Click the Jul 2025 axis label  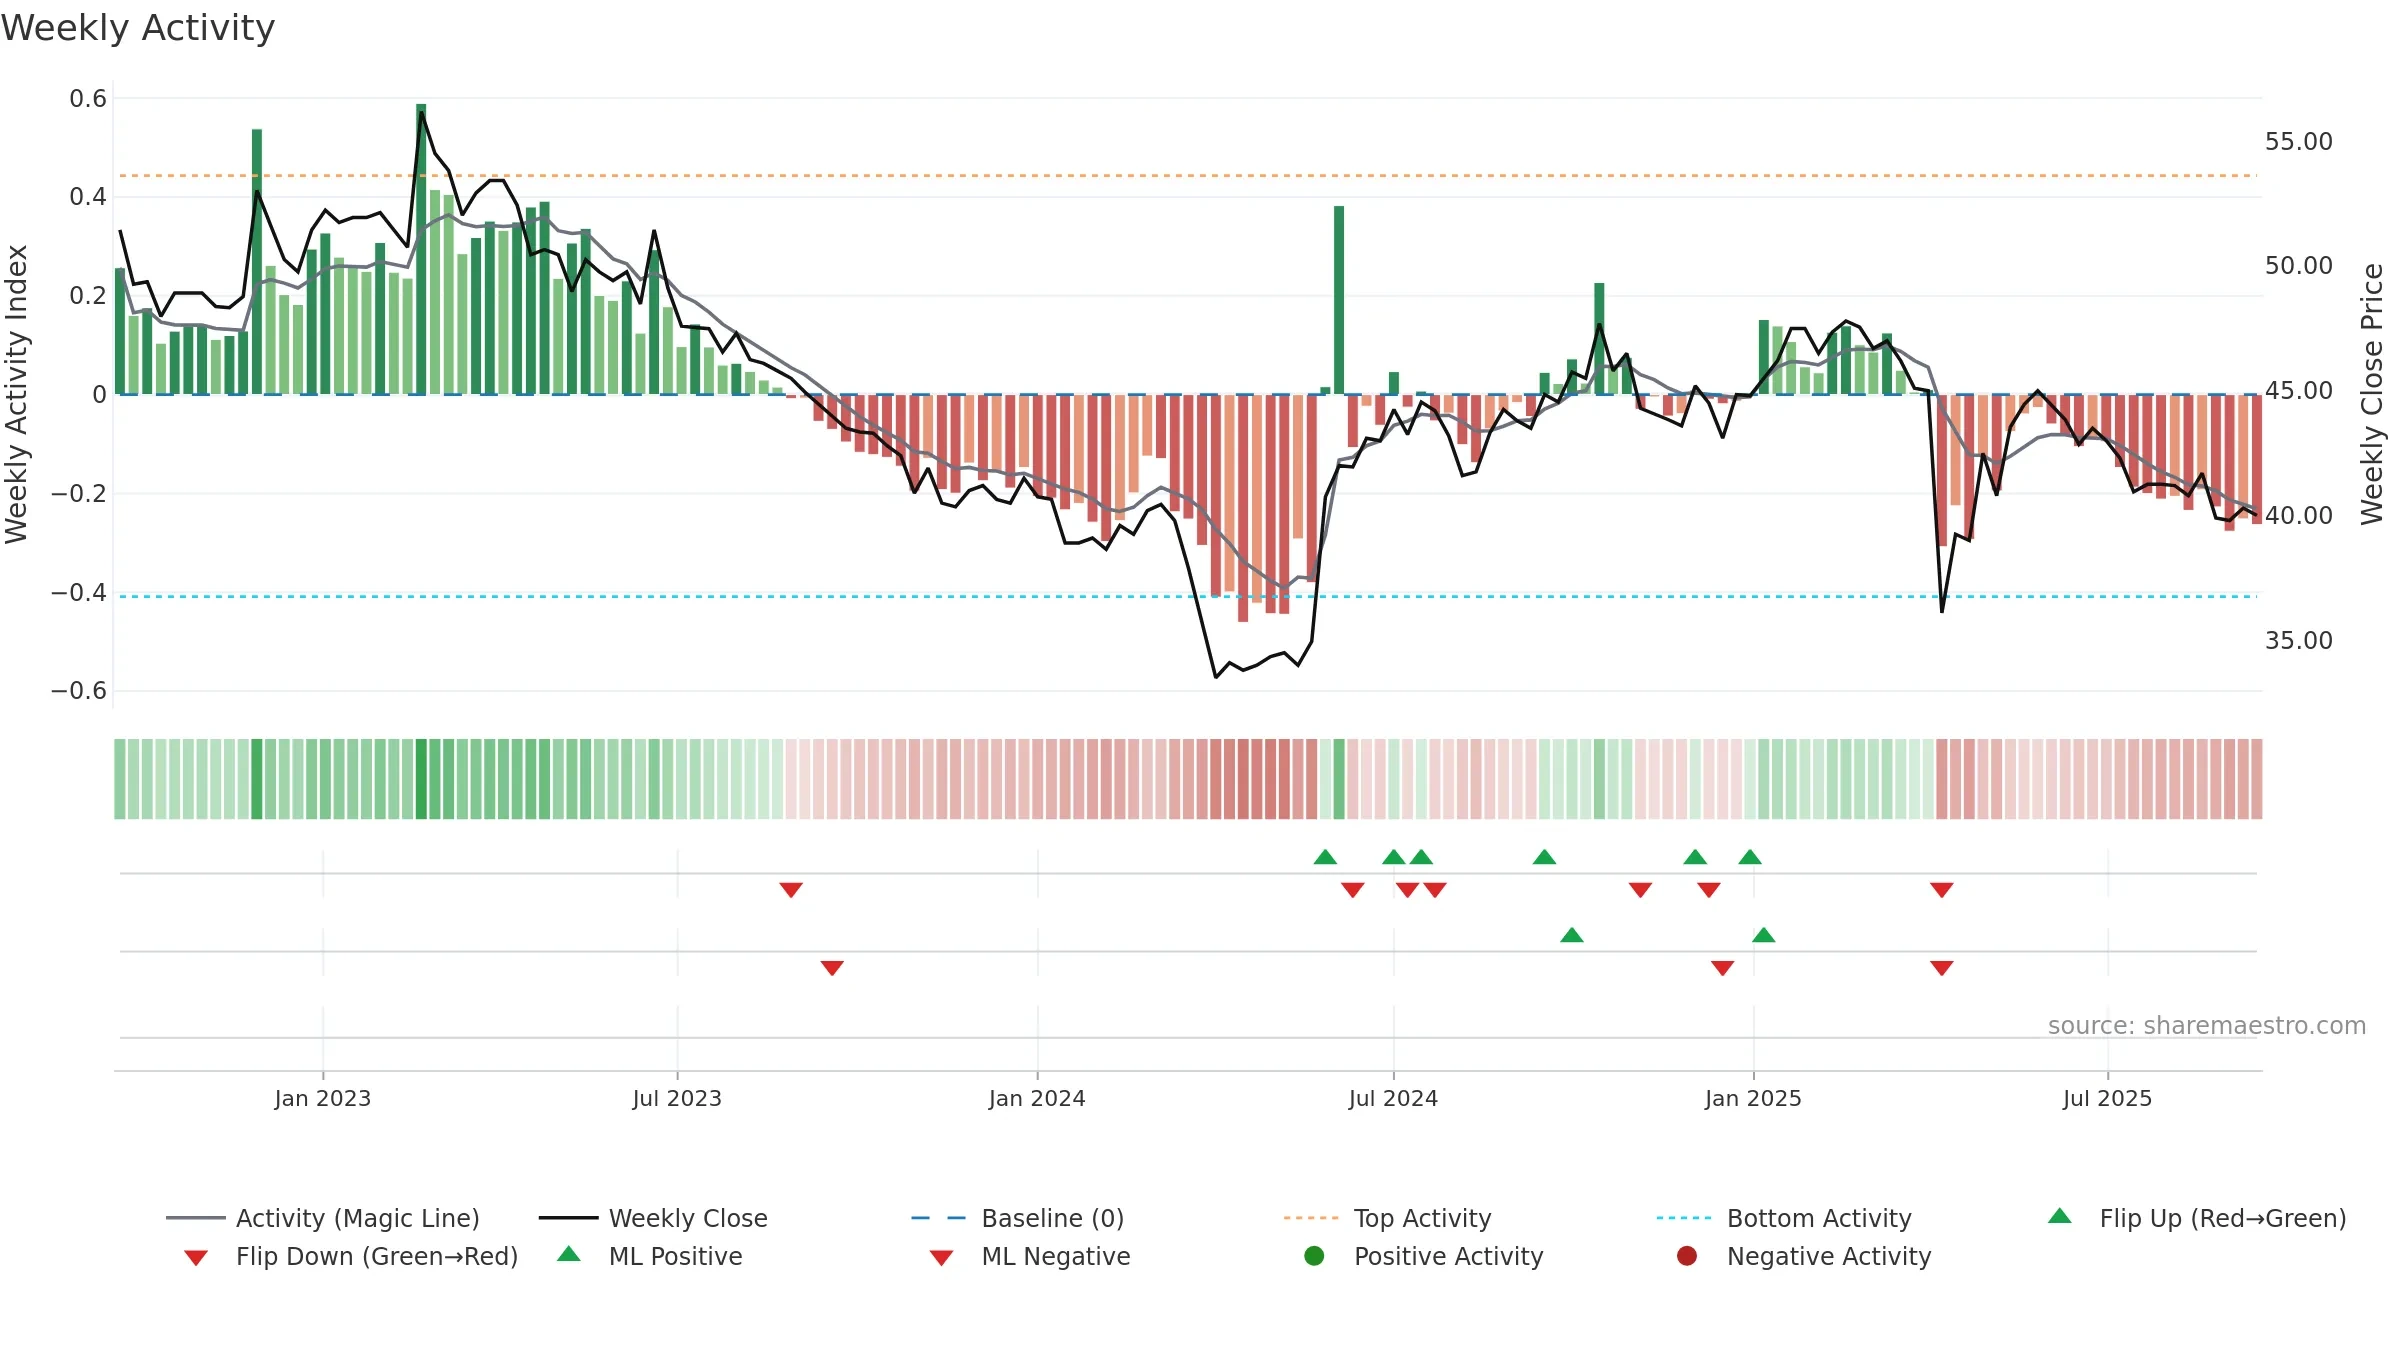pos(2107,1098)
